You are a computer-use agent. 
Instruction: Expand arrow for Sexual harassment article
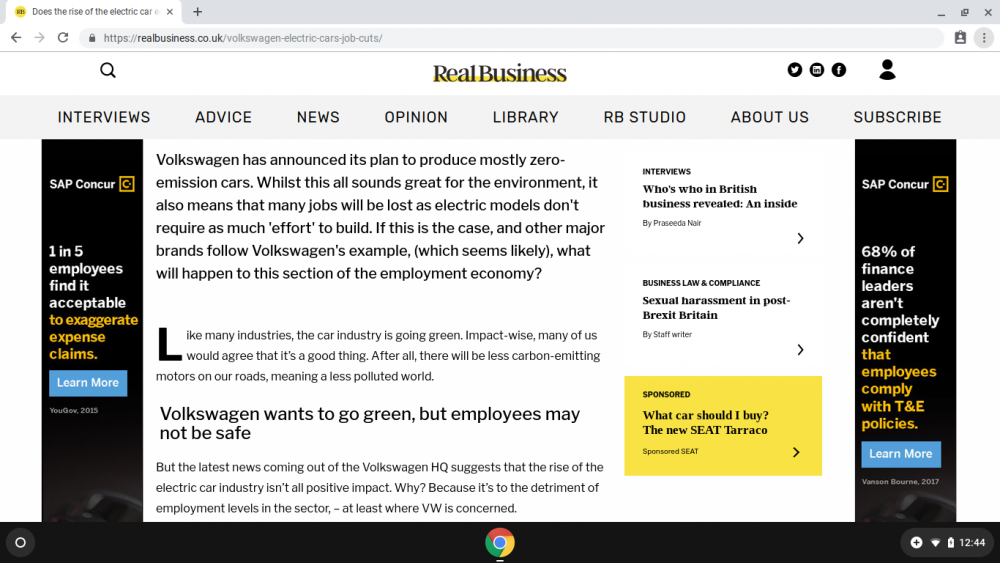(800, 349)
